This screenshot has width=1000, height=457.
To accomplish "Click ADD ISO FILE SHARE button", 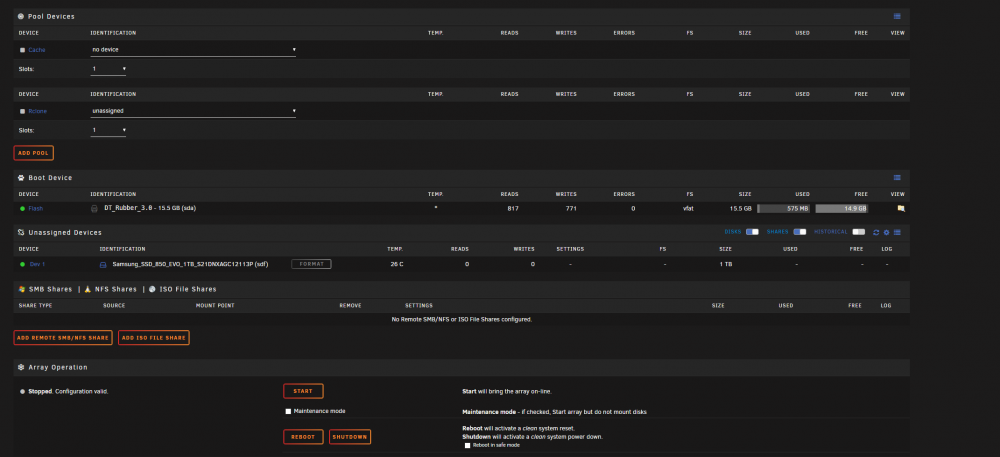I will point(154,338).
